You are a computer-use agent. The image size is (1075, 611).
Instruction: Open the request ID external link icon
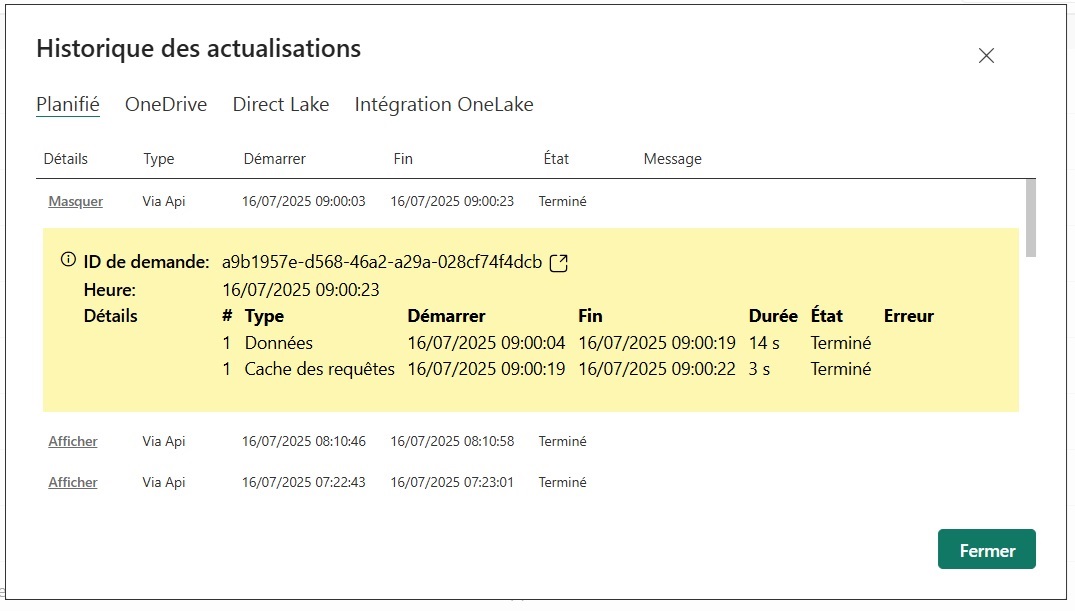point(559,263)
